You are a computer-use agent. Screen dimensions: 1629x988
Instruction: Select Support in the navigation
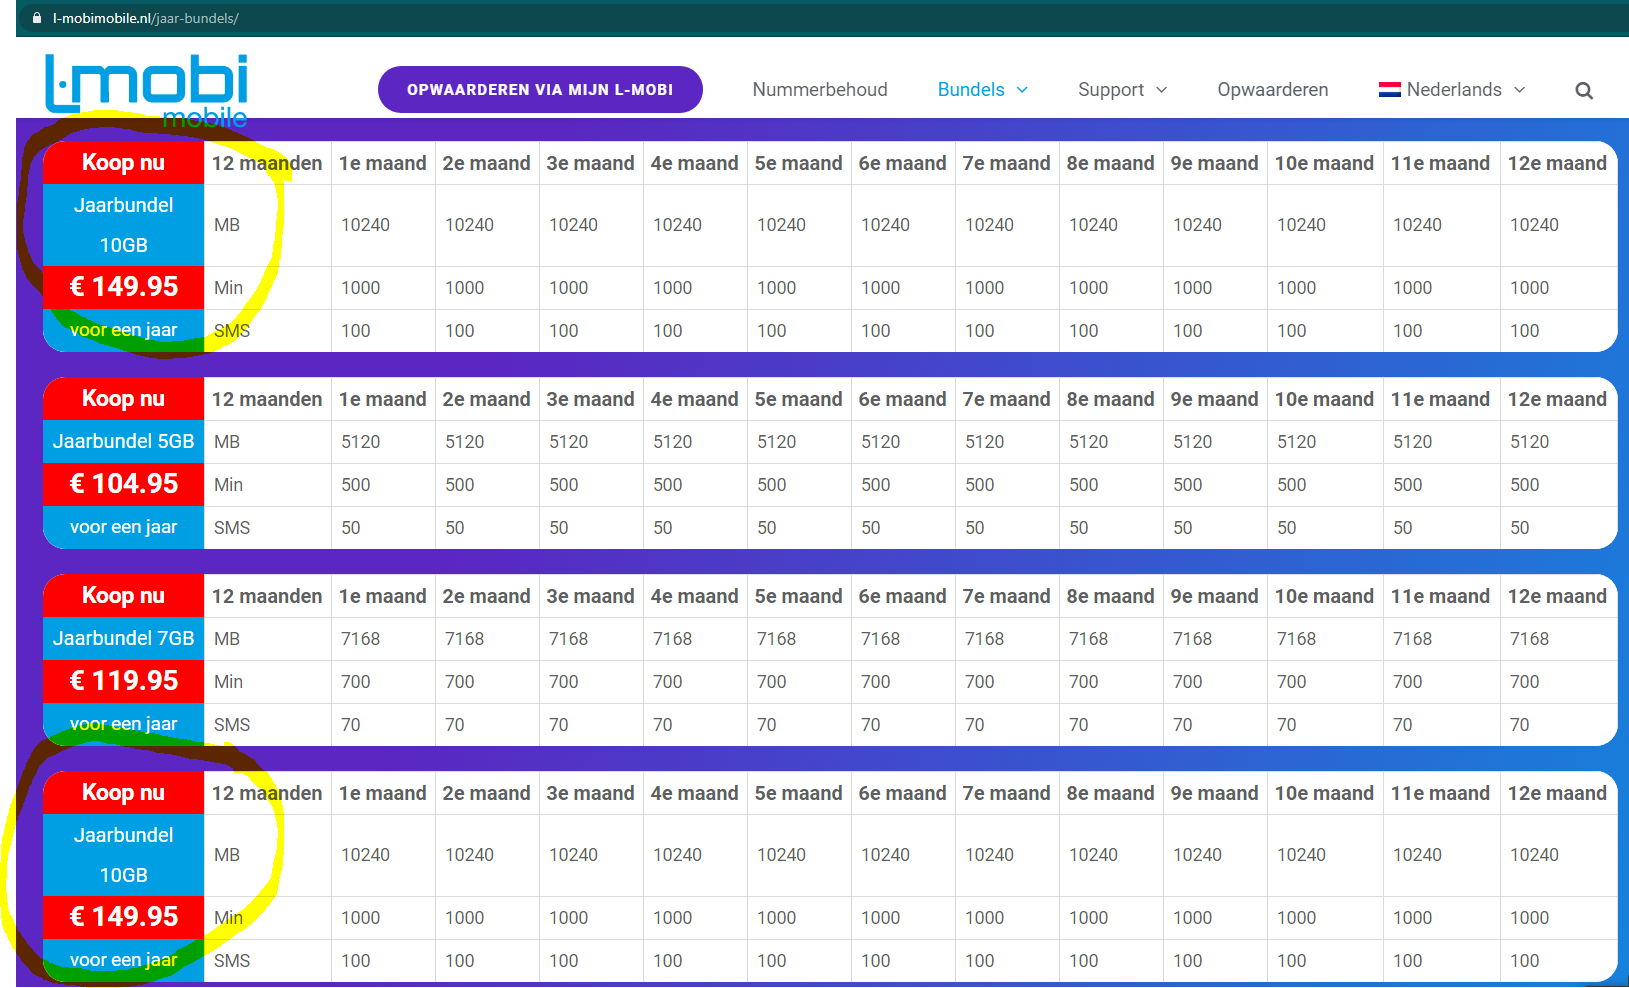pos(1111,90)
